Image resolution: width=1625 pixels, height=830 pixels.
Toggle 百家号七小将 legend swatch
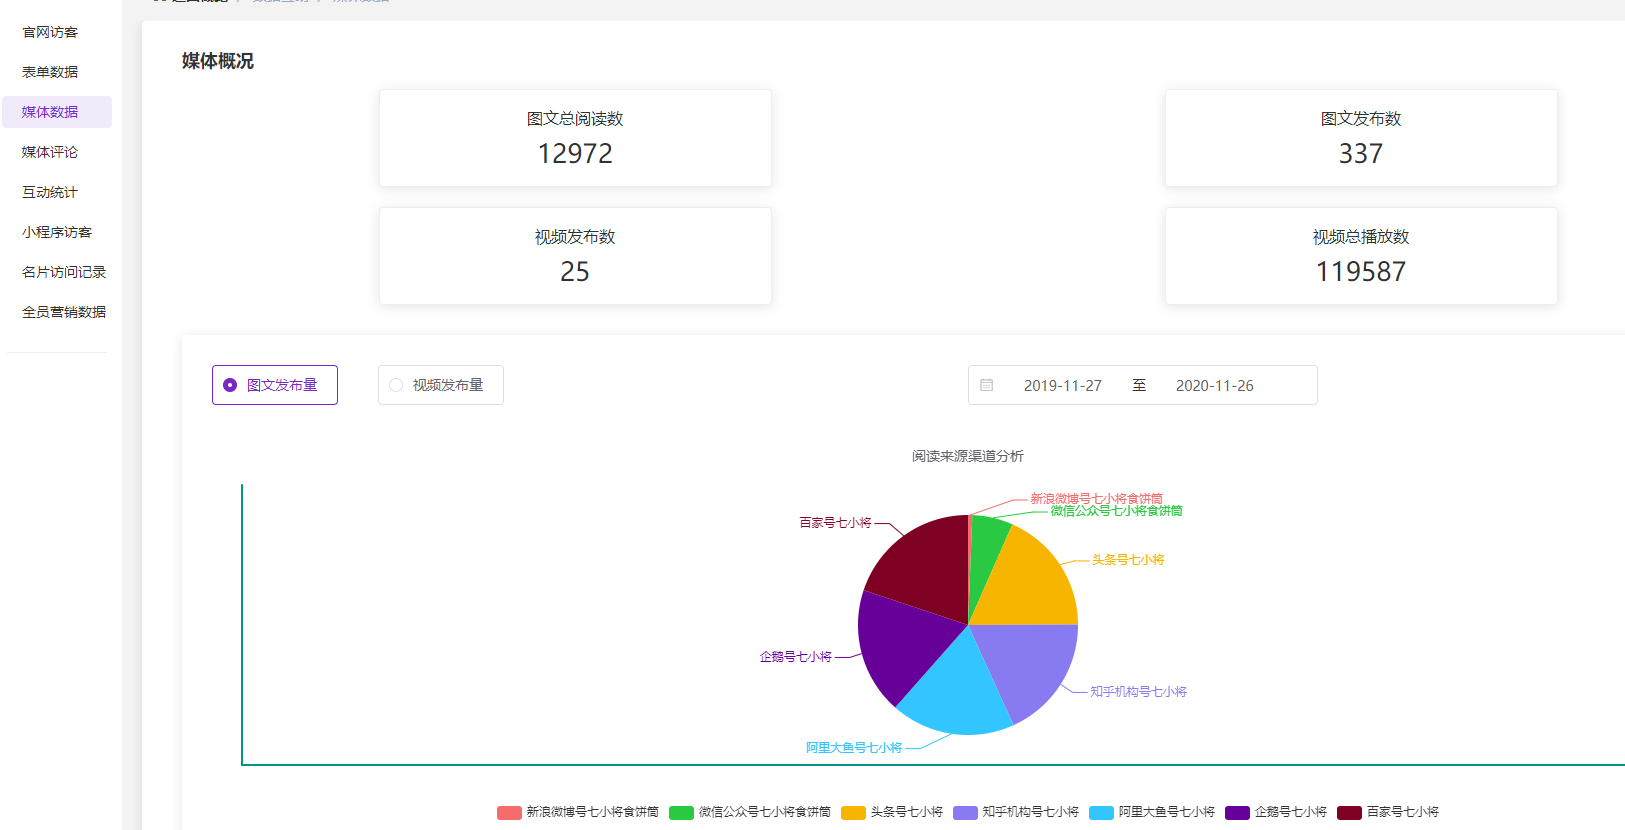click(x=1349, y=812)
